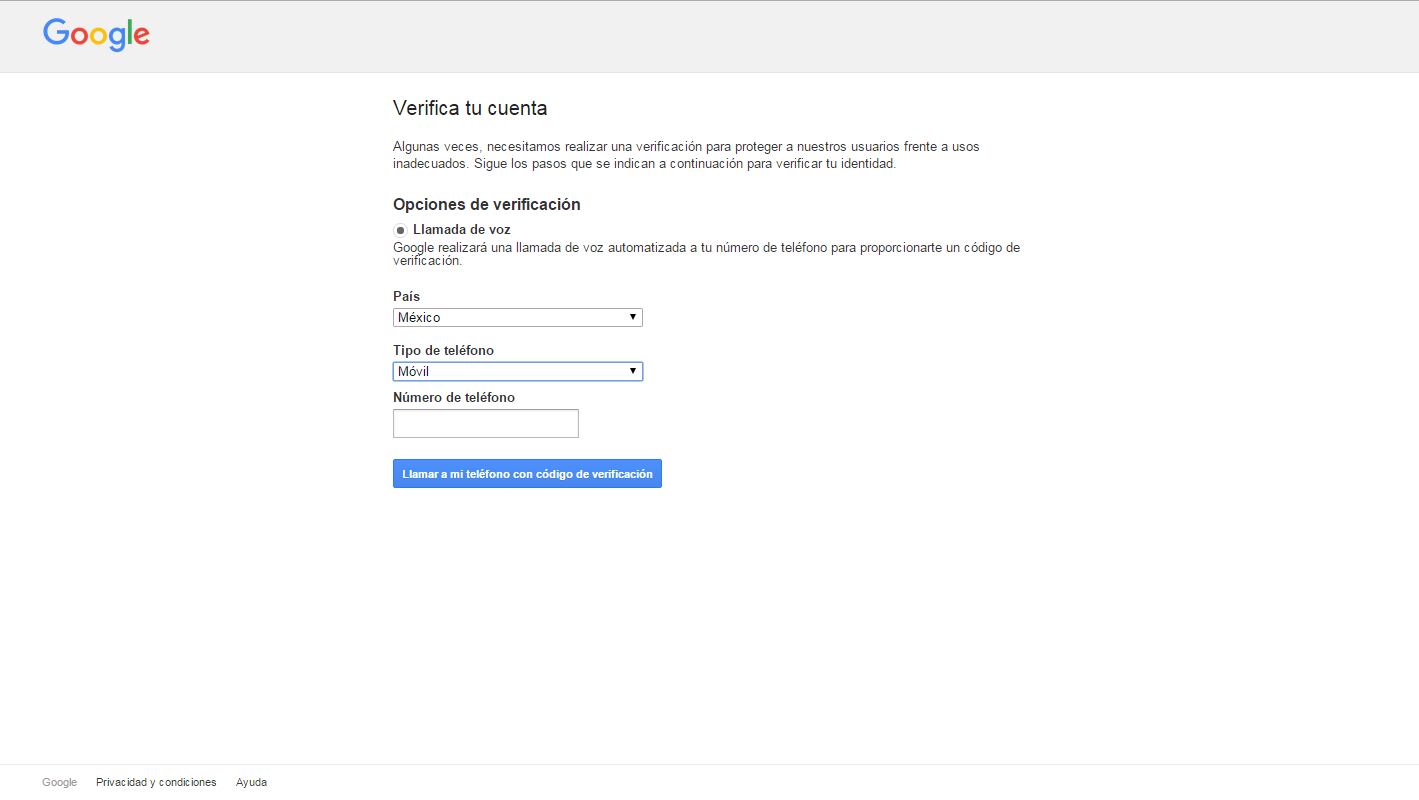Select the Llamada de voz radio button
The width and height of the screenshot is (1419, 800).
(x=400, y=230)
